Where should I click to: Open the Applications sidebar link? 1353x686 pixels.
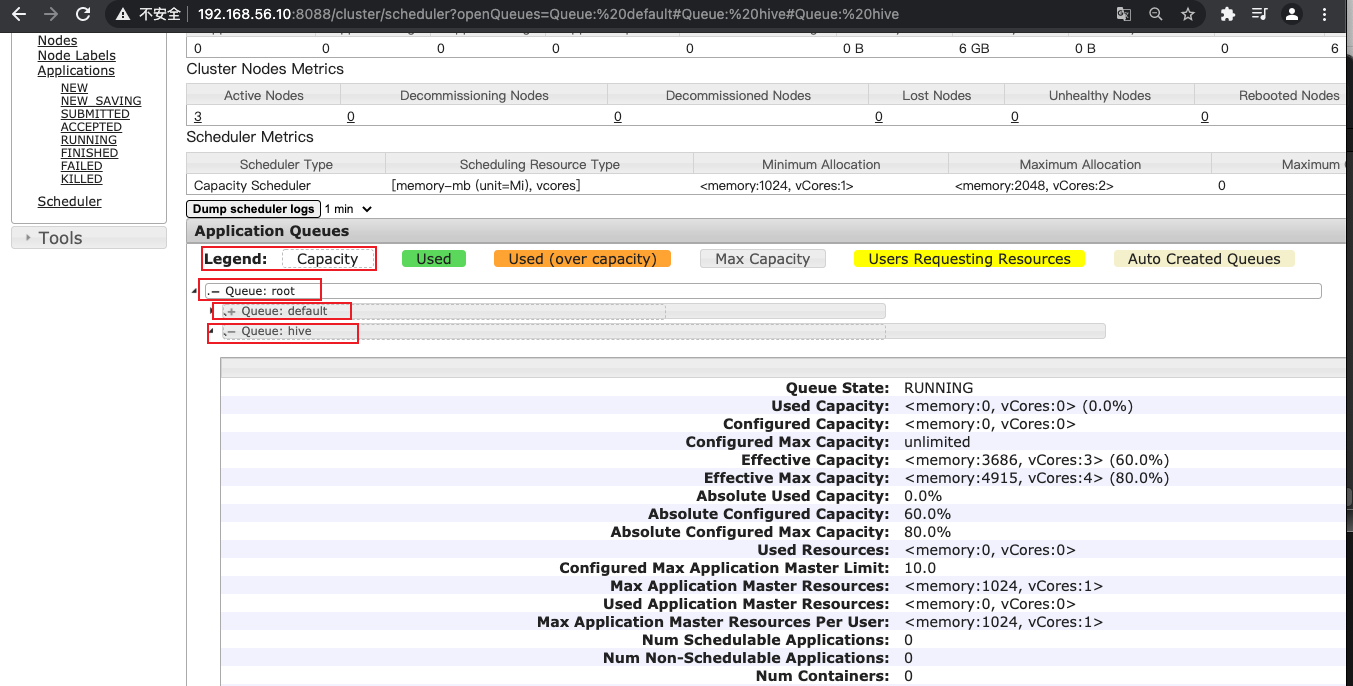(76, 71)
